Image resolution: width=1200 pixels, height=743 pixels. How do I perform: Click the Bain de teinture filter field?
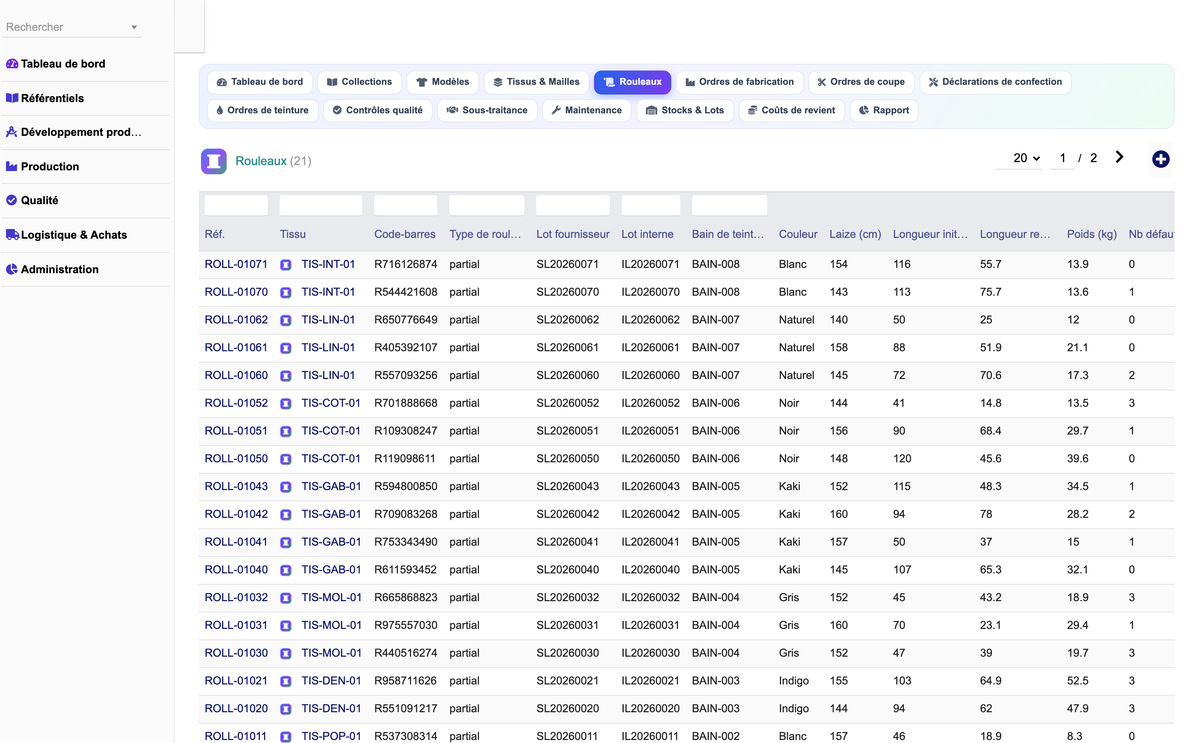coord(729,205)
